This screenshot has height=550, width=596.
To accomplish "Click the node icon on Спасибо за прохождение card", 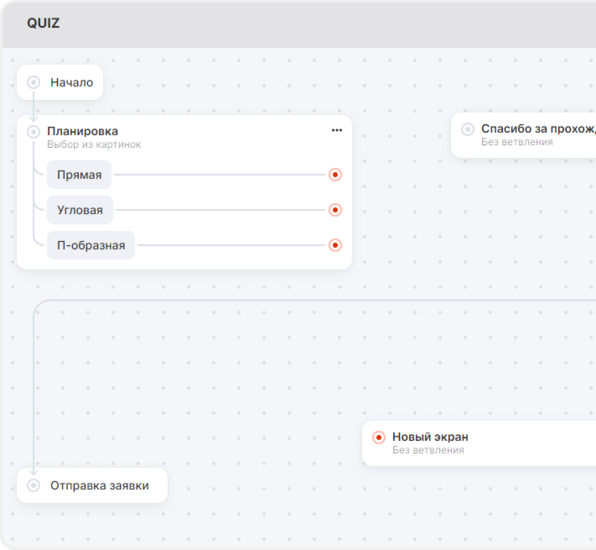I will pos(468,129).
